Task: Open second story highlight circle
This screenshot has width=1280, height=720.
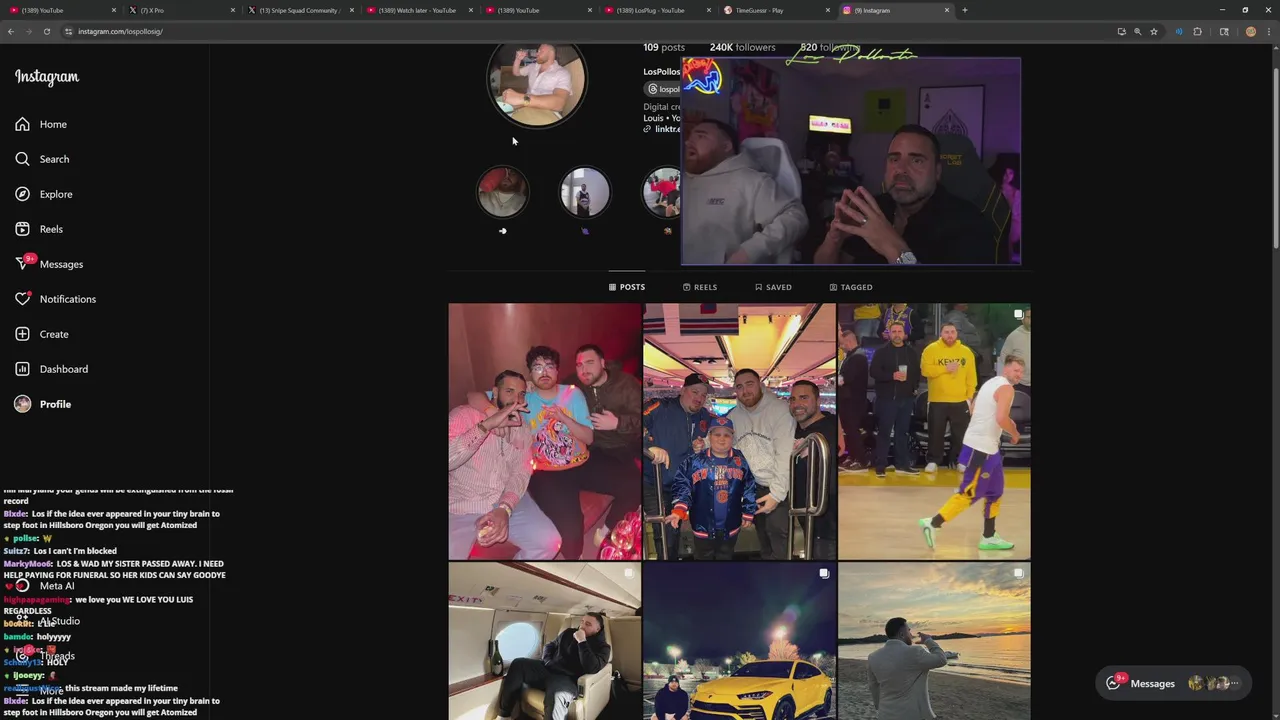Action: (x=585, y=192)
